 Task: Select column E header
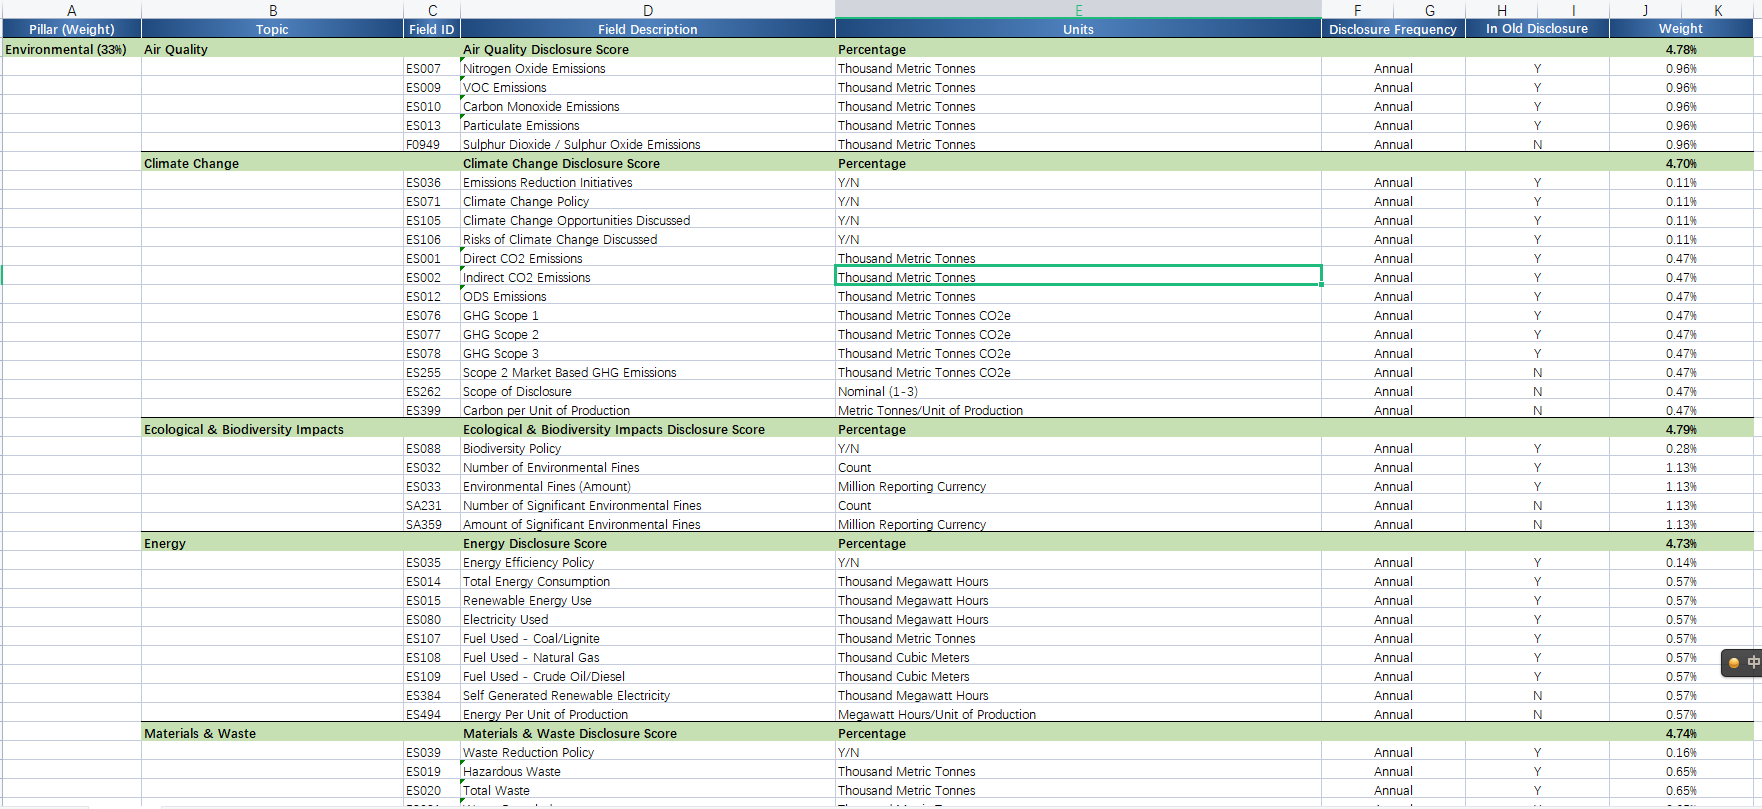tap(1078, 10)
